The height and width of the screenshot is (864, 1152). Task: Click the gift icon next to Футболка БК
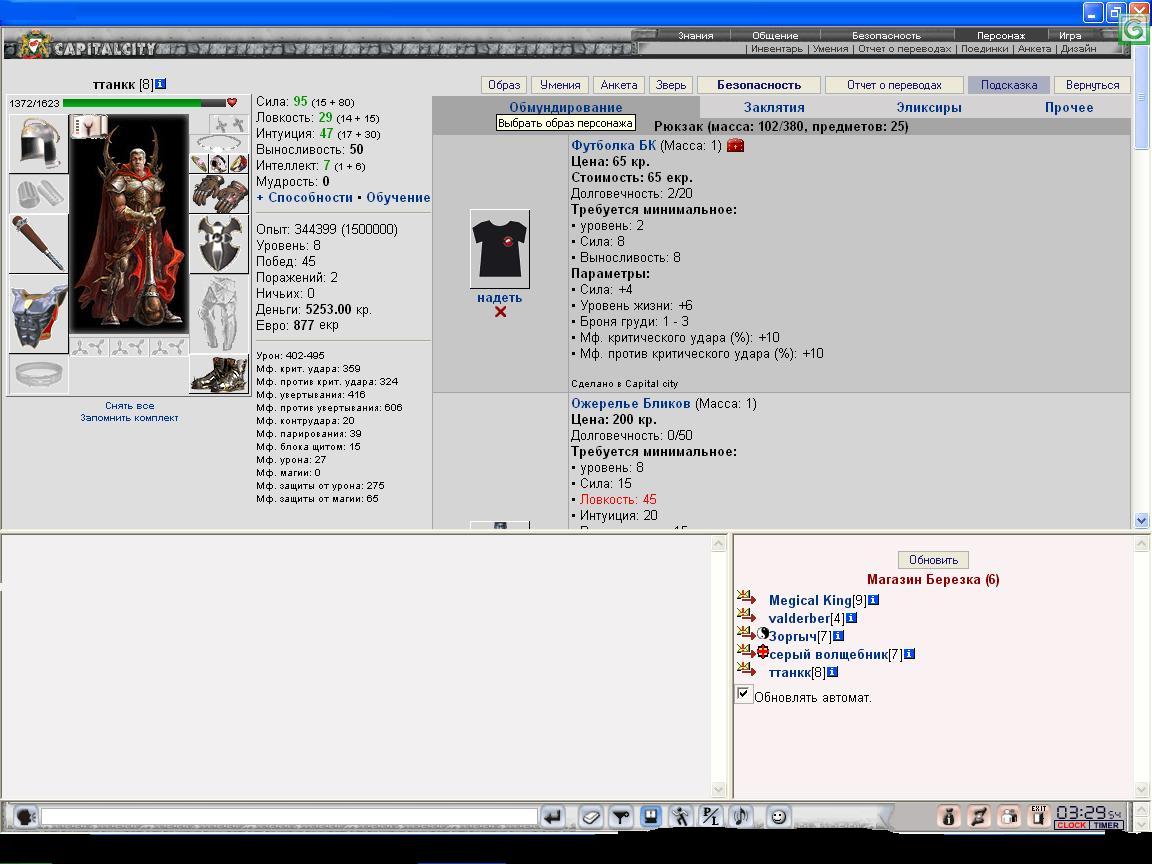tap(735, 145)
